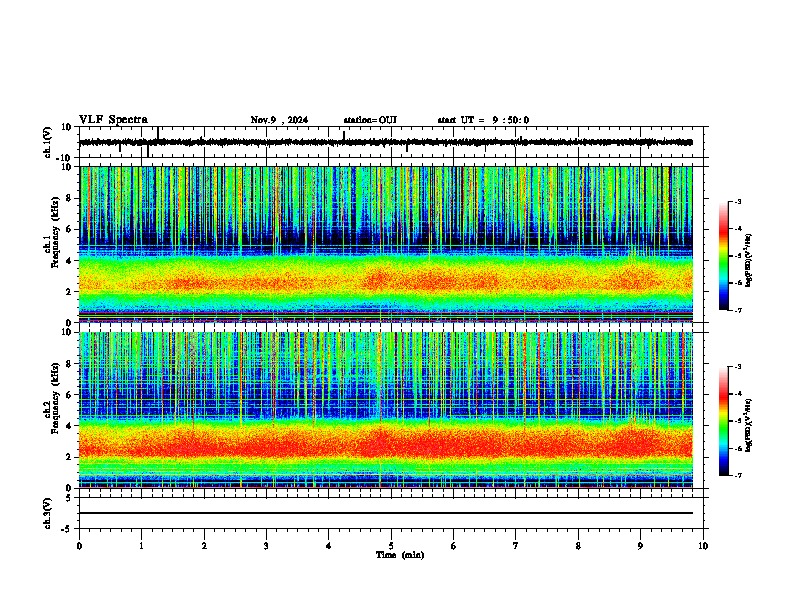Click time axis tick label "9"

[x=640, y=546]
